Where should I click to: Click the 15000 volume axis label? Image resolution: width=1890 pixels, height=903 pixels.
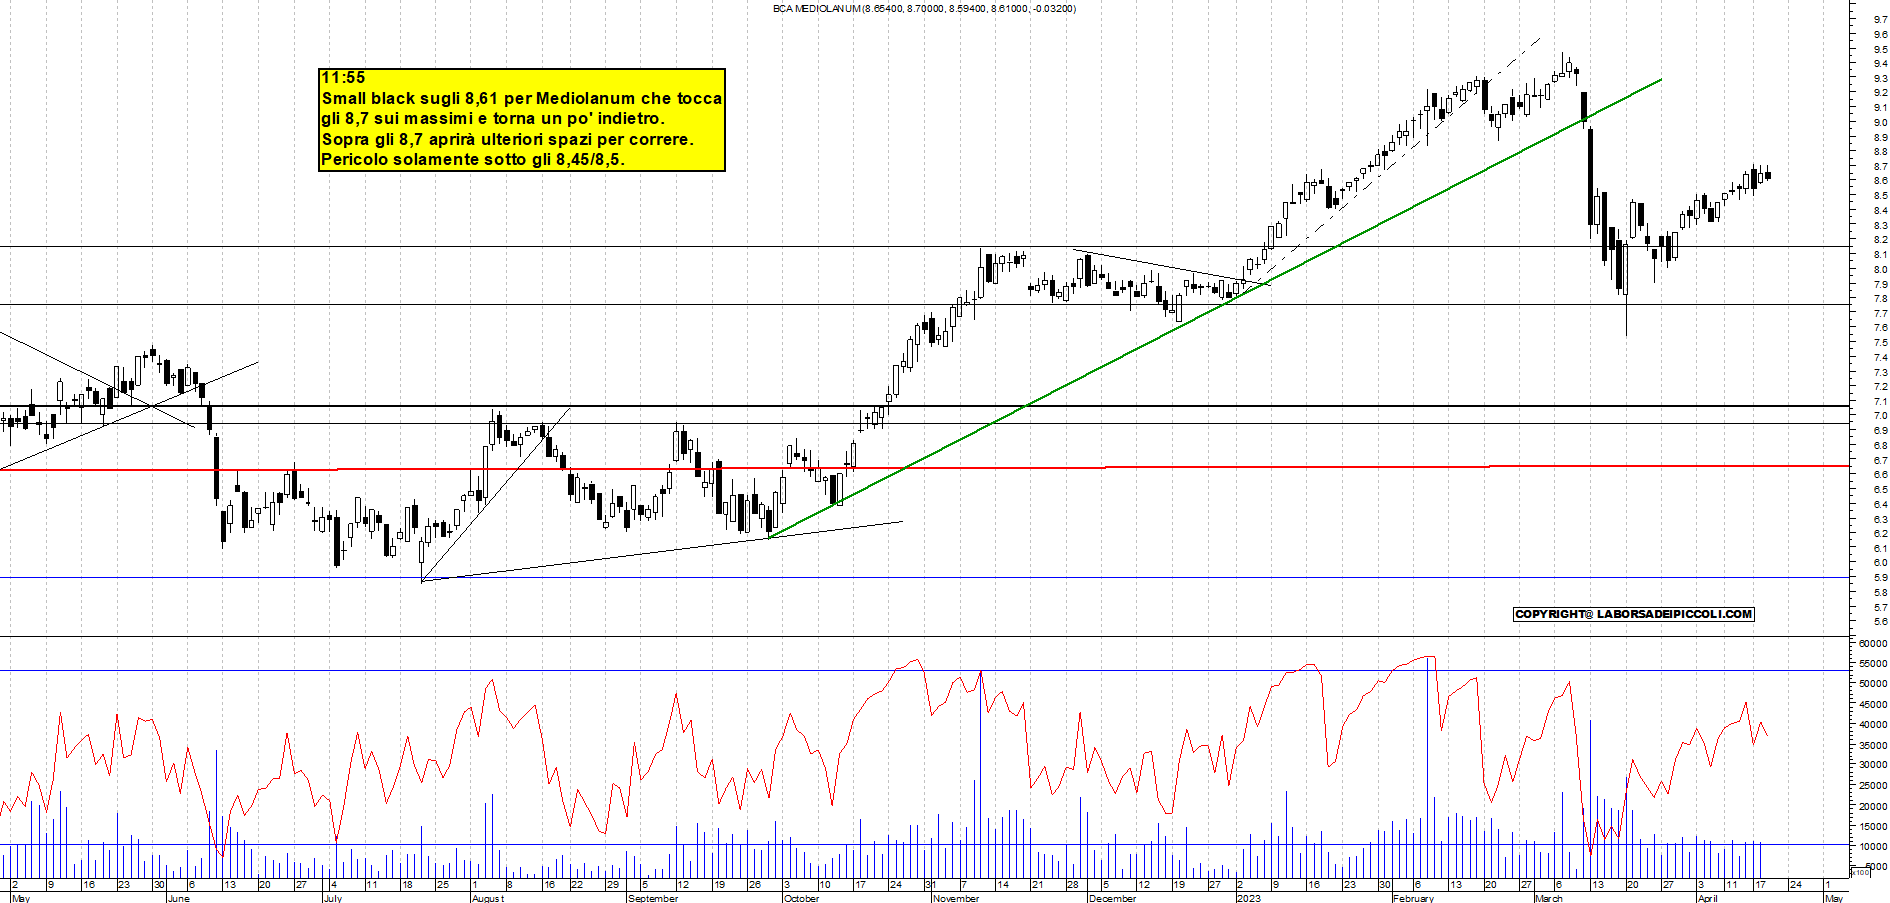pyautogui.click(x=1873, y=826)
